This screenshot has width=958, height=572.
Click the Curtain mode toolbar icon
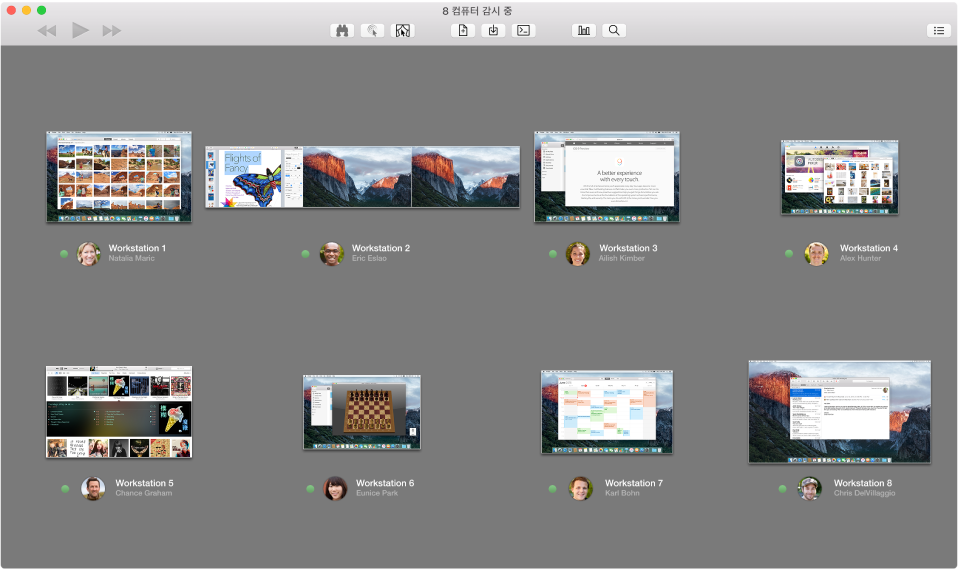(401, 31)
